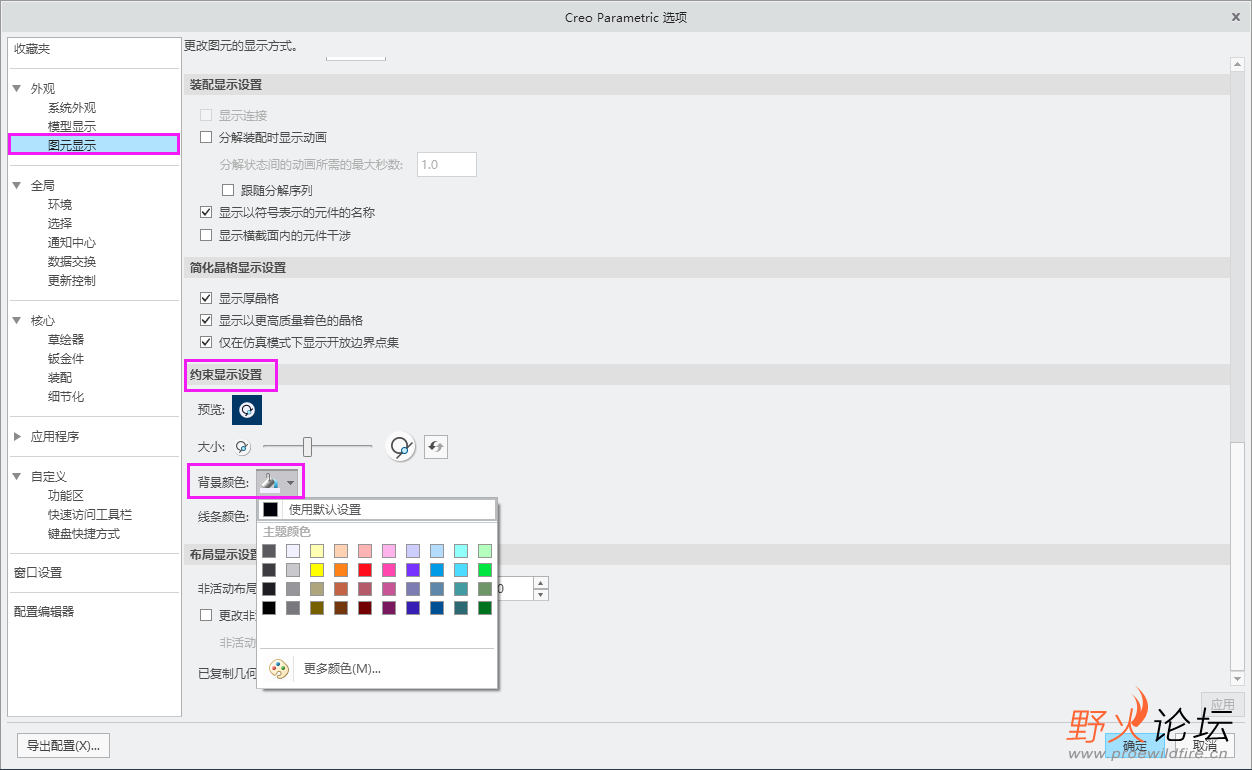Image resolution: width=1252 pixels, height=770 pixels.
Task: Collapse the 核心 tree group
Action: point(17,320)
